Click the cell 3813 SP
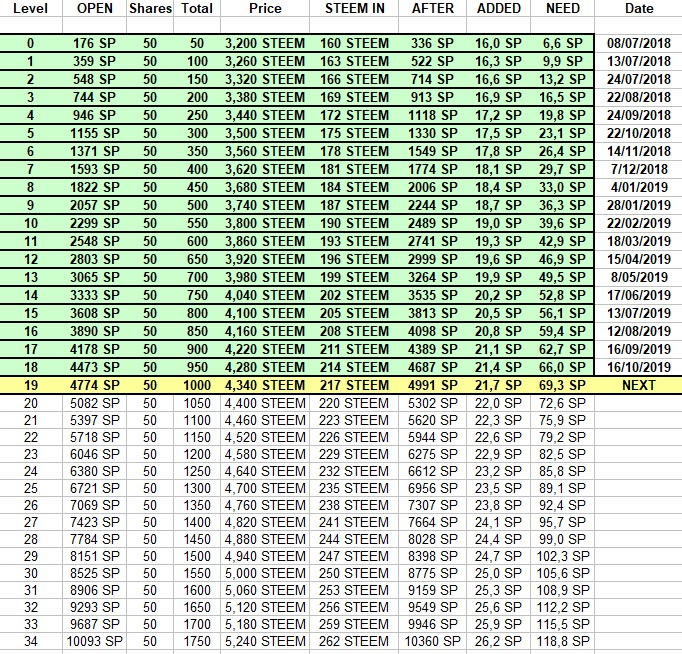This screenshot has width=682, height=654. coord(432,314)
